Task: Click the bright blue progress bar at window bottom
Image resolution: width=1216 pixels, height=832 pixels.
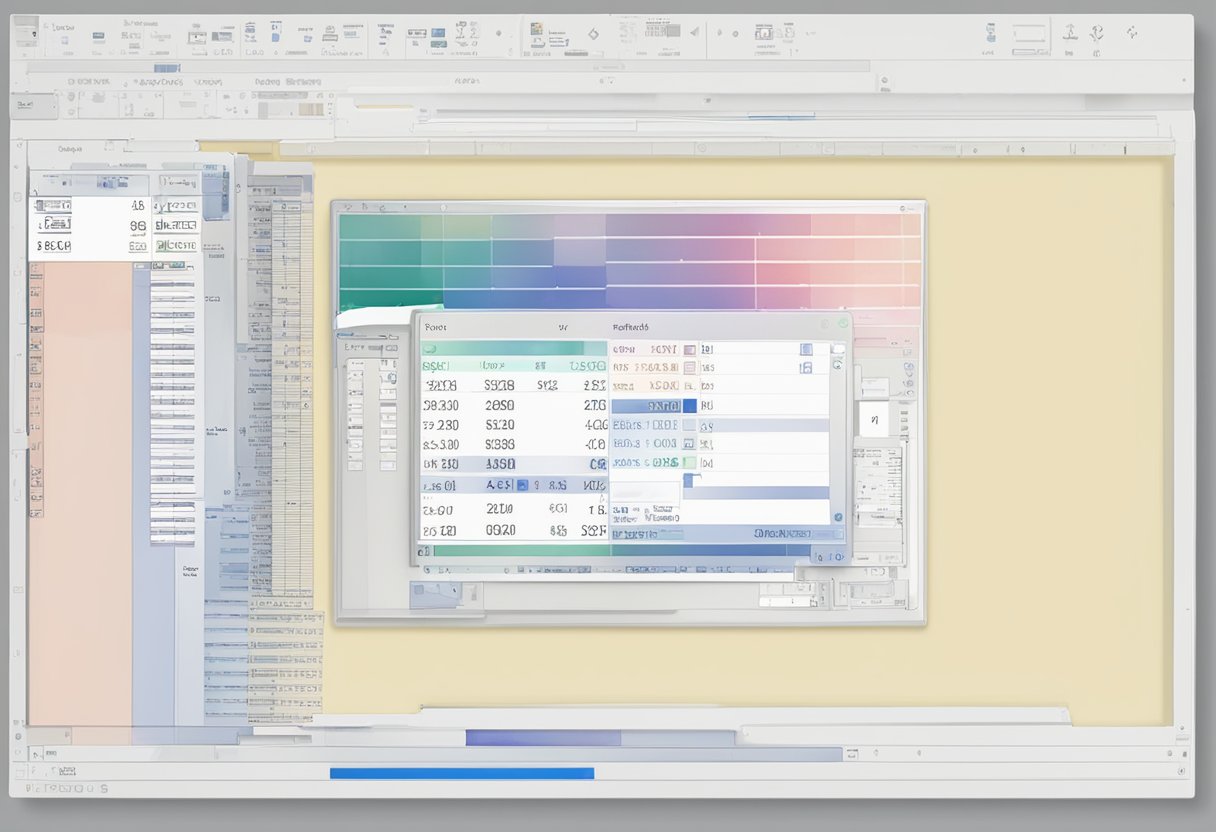Action: (461, 773)
